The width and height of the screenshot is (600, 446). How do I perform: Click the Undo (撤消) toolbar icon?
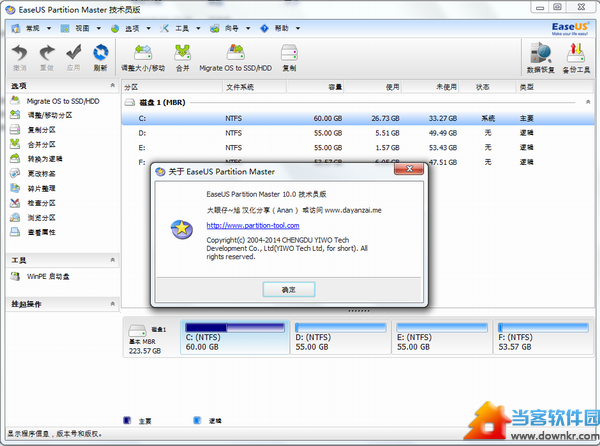[20, 53]
